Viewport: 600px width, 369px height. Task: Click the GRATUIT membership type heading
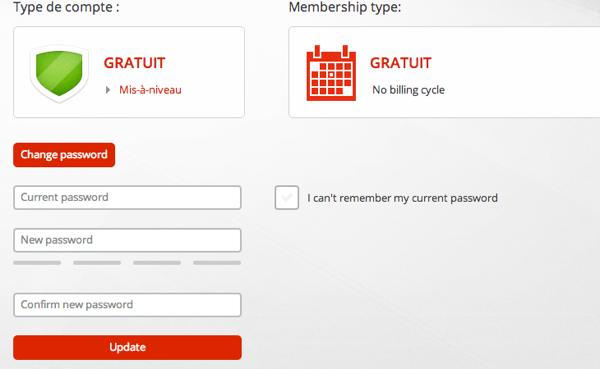[401, 63]
